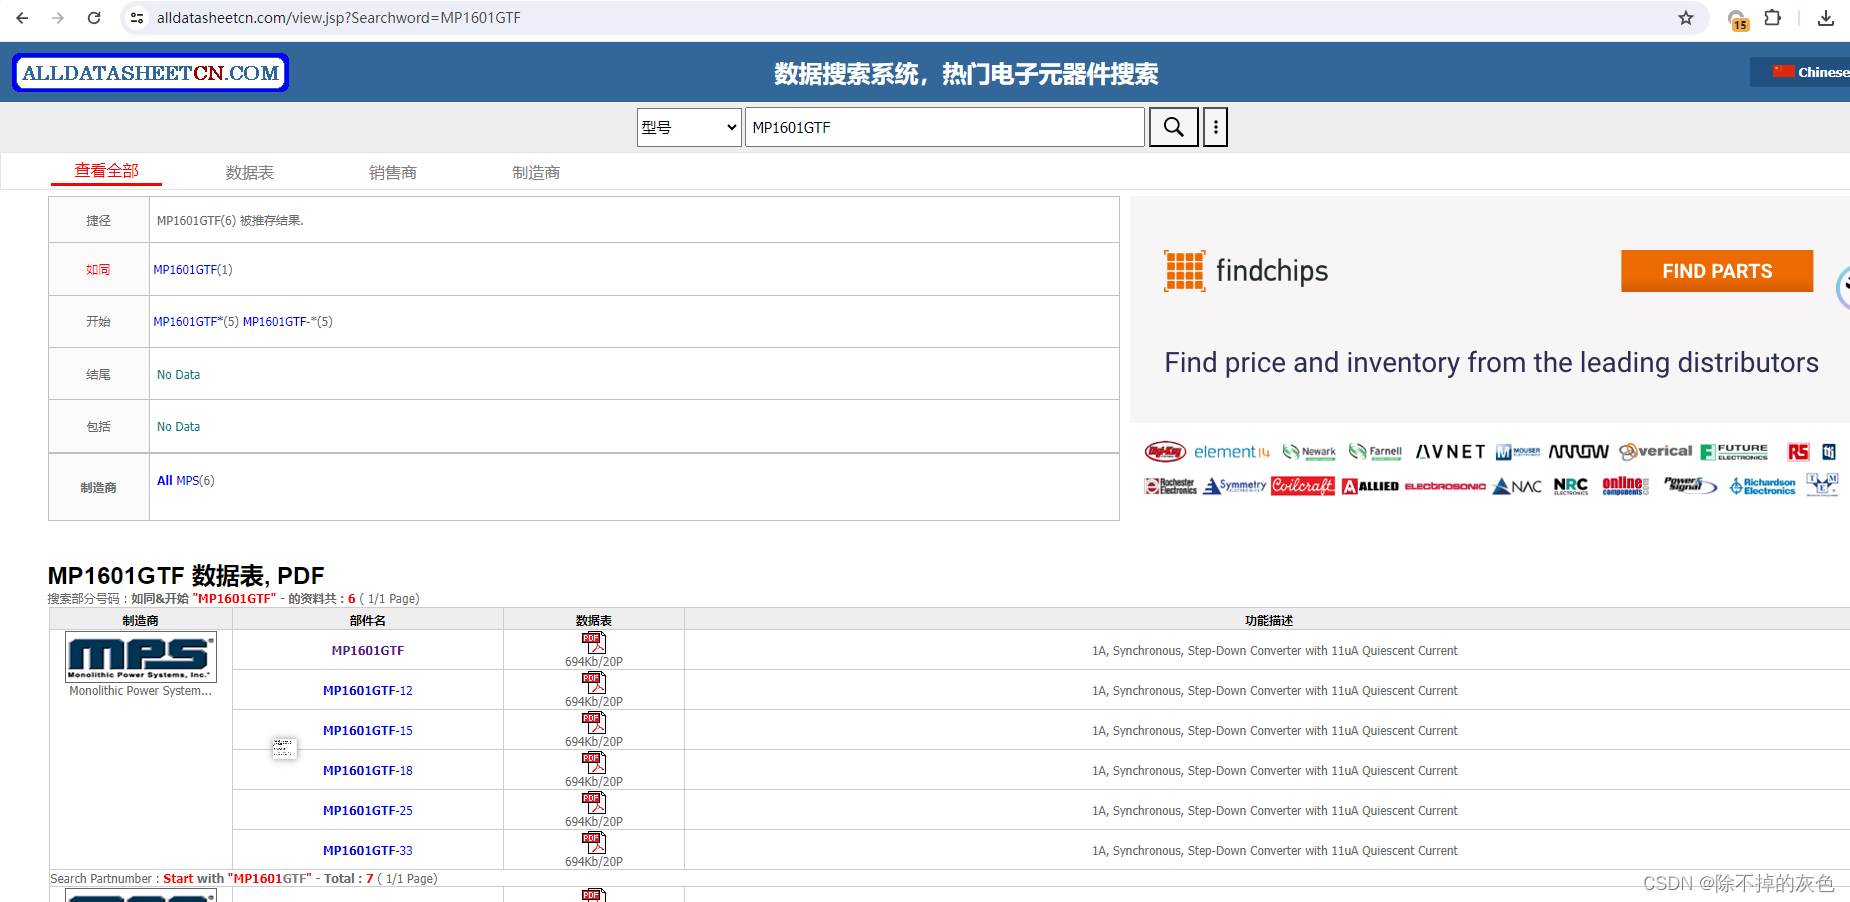Open PDF icon for MP1601GTF-15 row
Screen dimensions: 1850x902
pyautogui.click(x=594, y=723)
